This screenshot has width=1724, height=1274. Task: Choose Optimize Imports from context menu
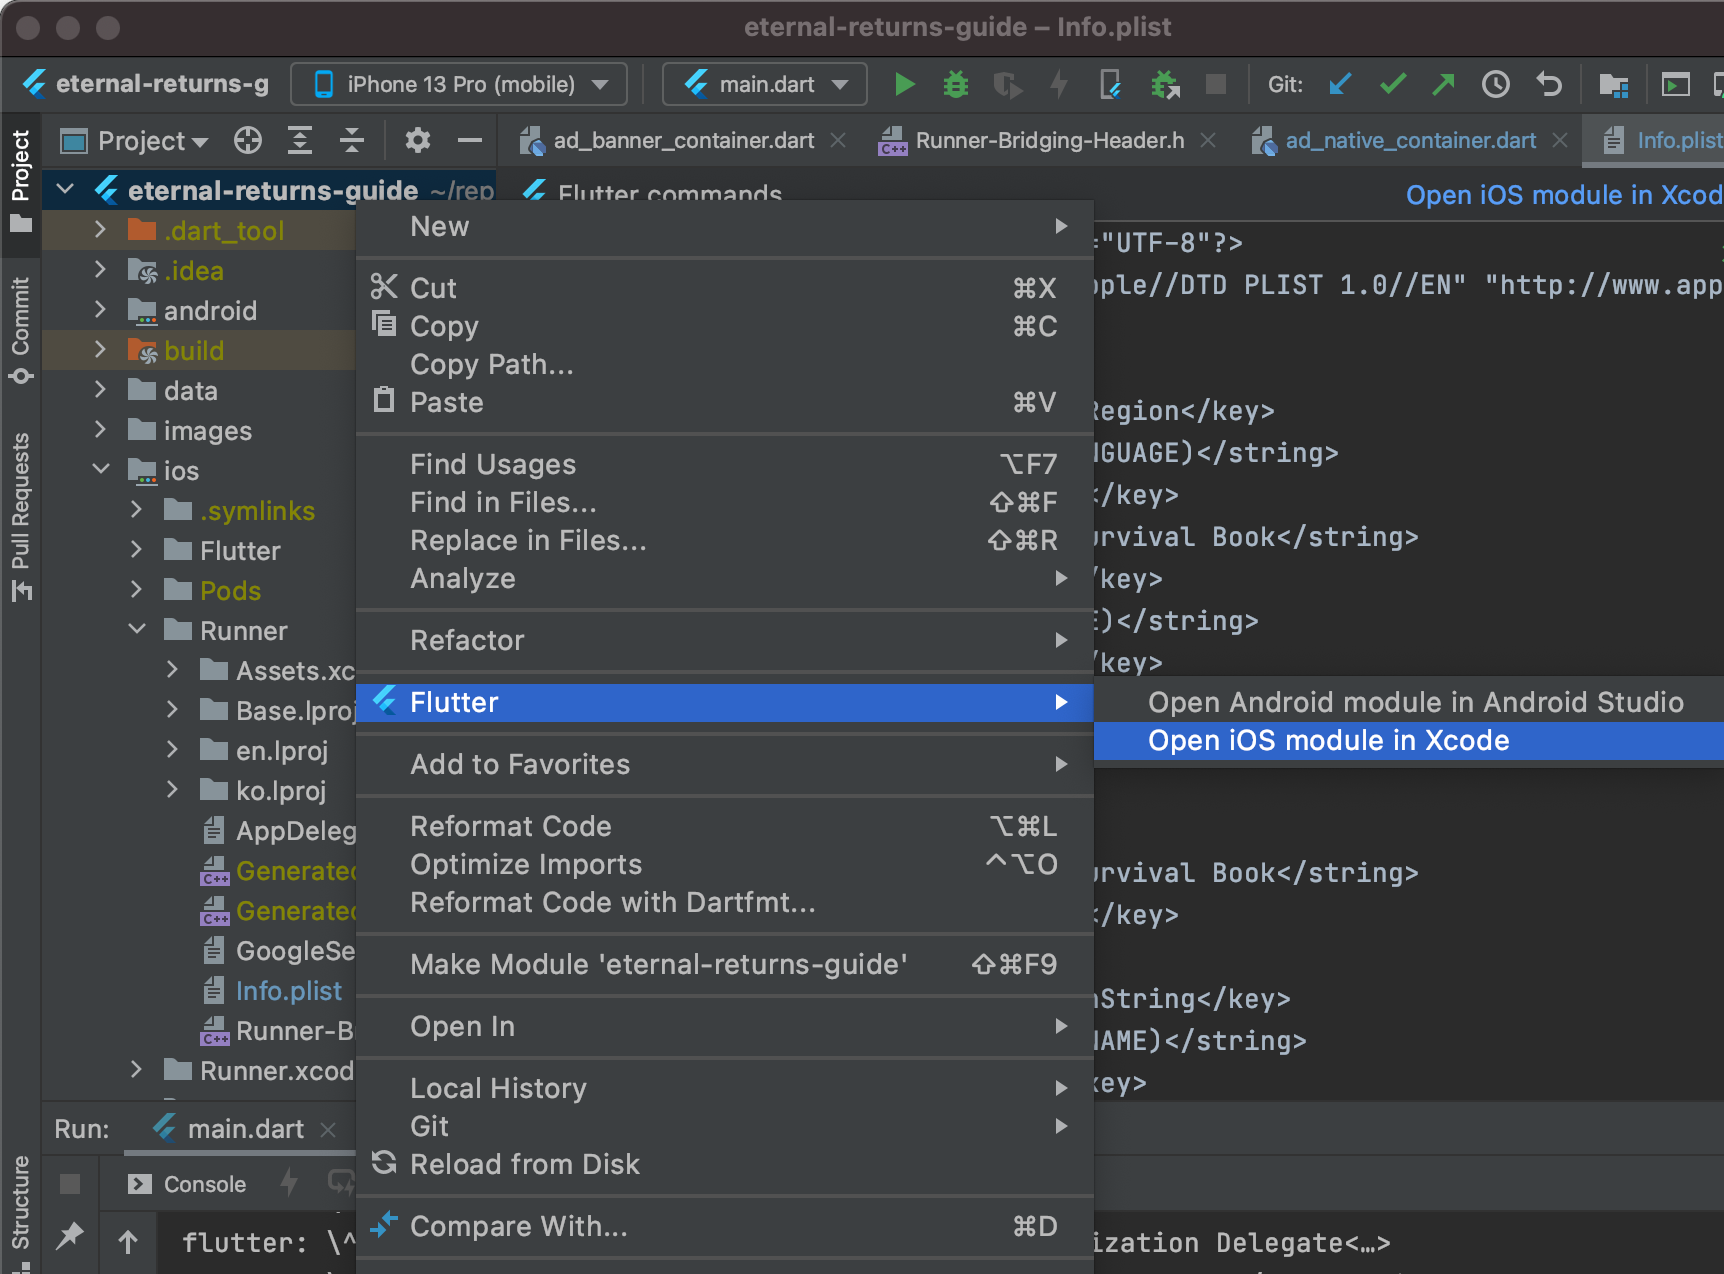725,865
